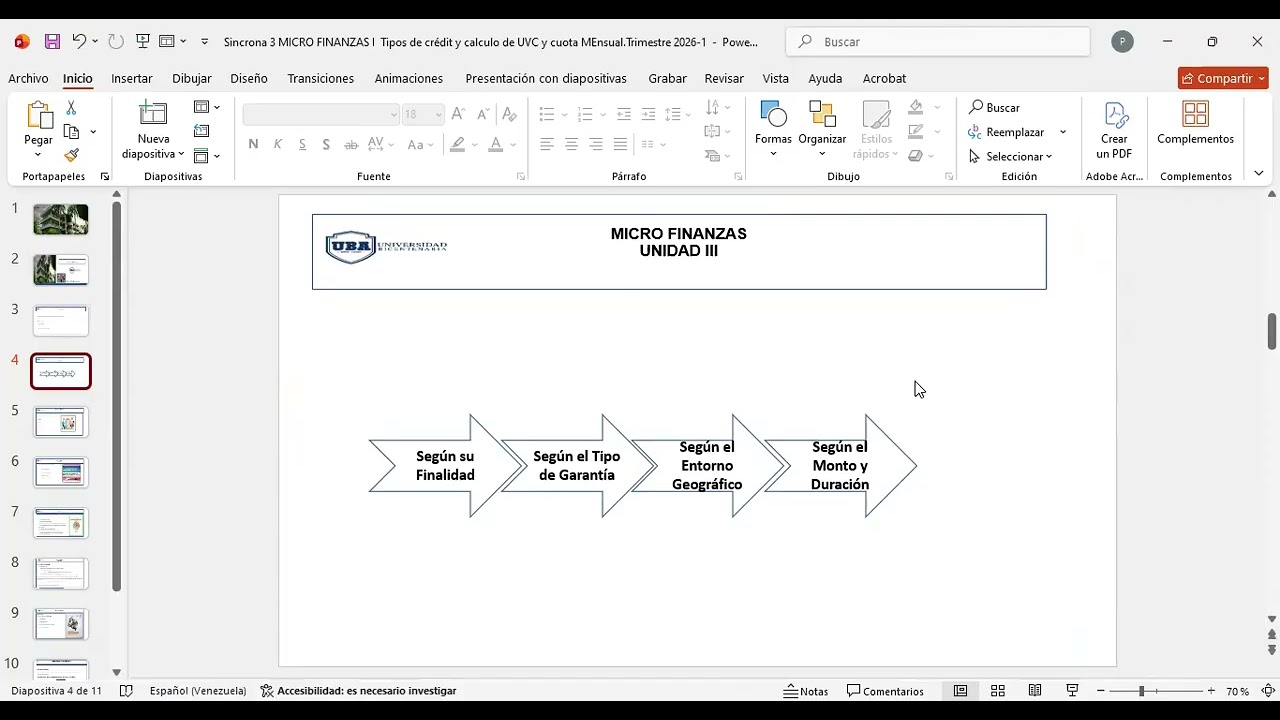Expand the Compartir dropdown arrow
The image size is (1280, 720).
(x=1262, y=78)
